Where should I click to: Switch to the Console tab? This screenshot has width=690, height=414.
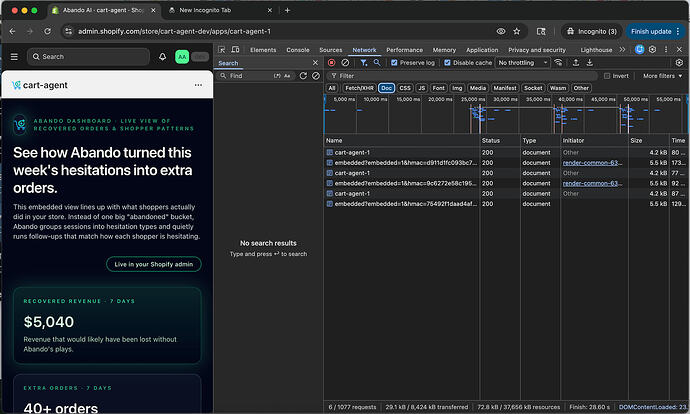point(298,50)
